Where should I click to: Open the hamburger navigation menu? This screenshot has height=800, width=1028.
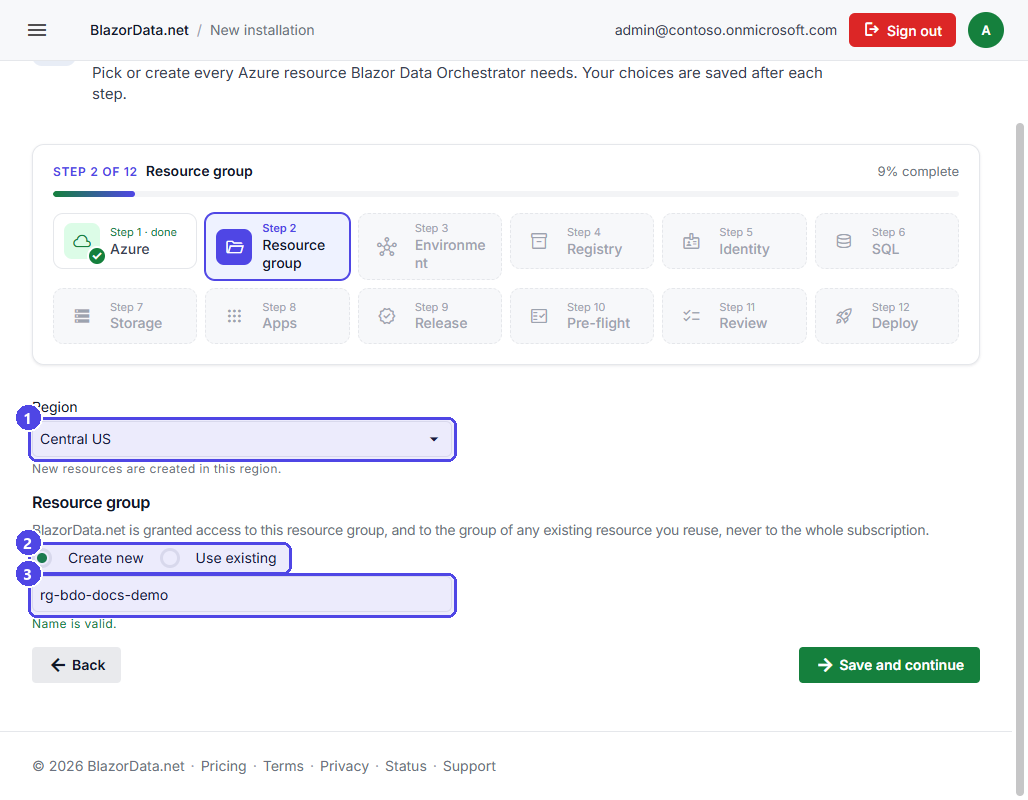click(37, 30)
